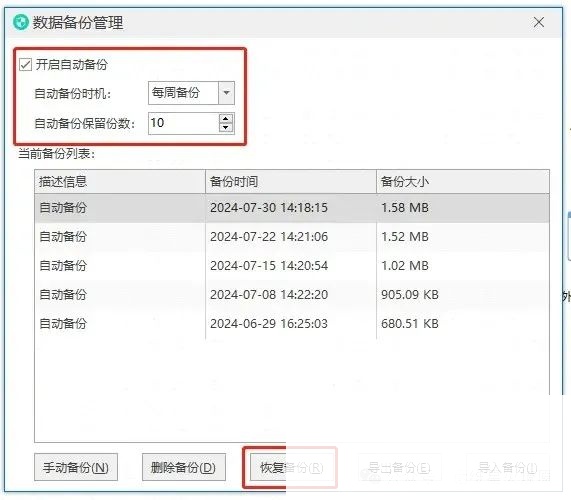Sort list by 备份大小 column header
The height and width of the screenshot is (500, 571).
tap(463, 181)
